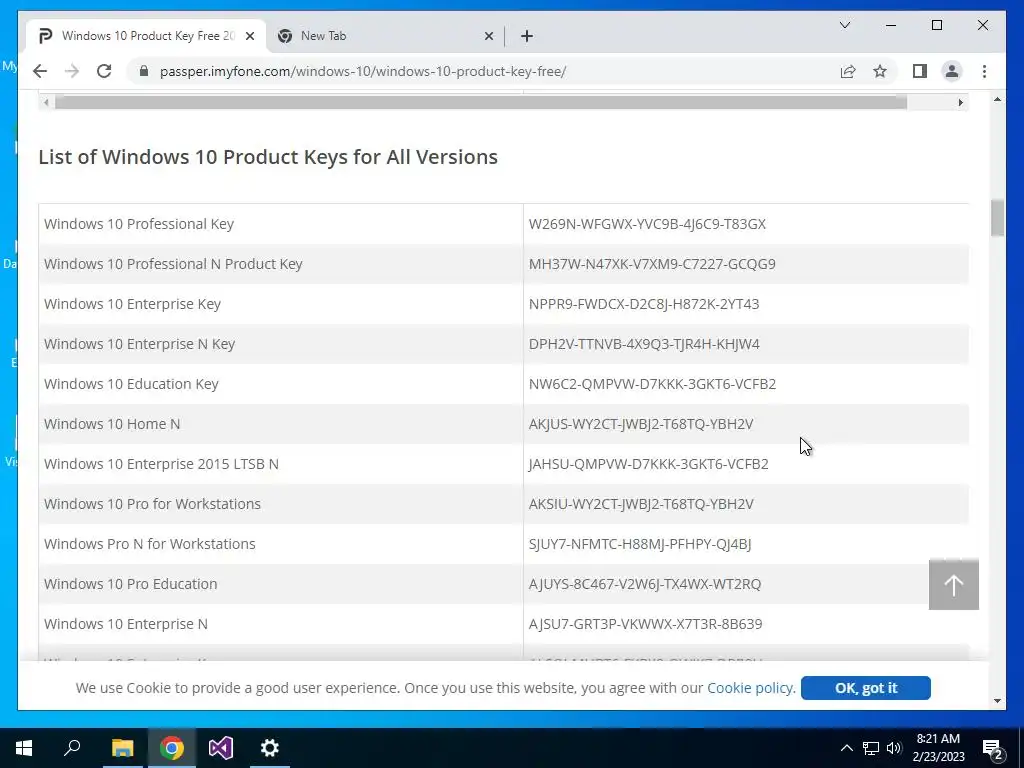Click the page scrollbar down arrow

pyautogui.click(x=997, y=701)
